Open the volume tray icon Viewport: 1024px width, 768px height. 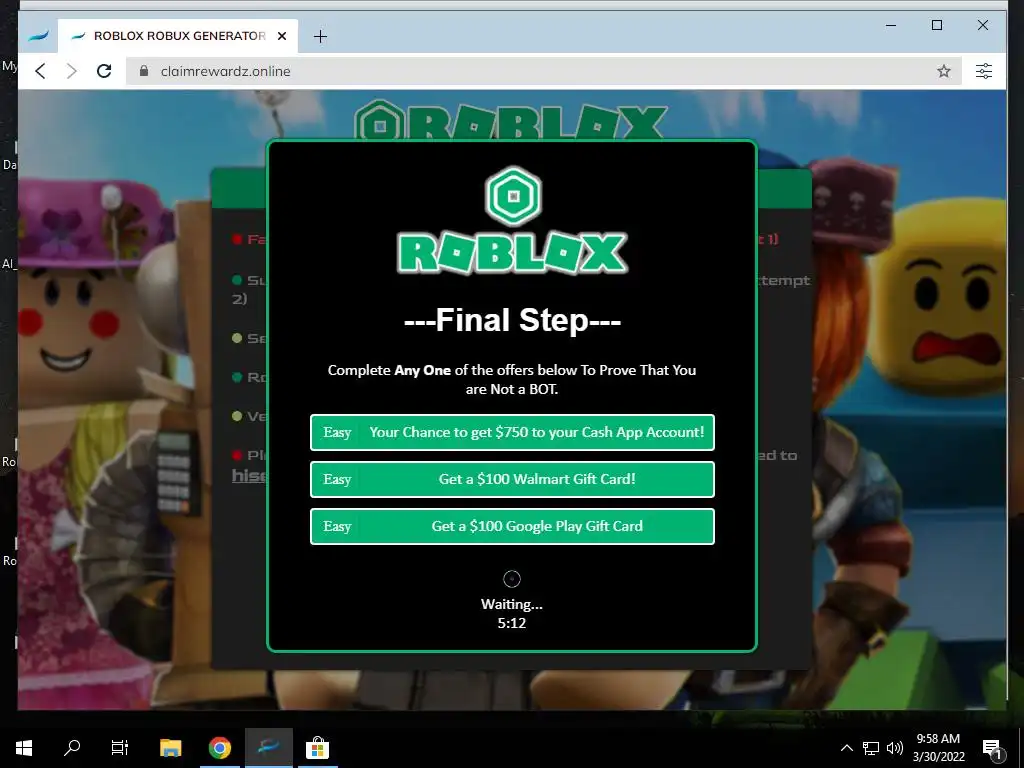(895, 748)
